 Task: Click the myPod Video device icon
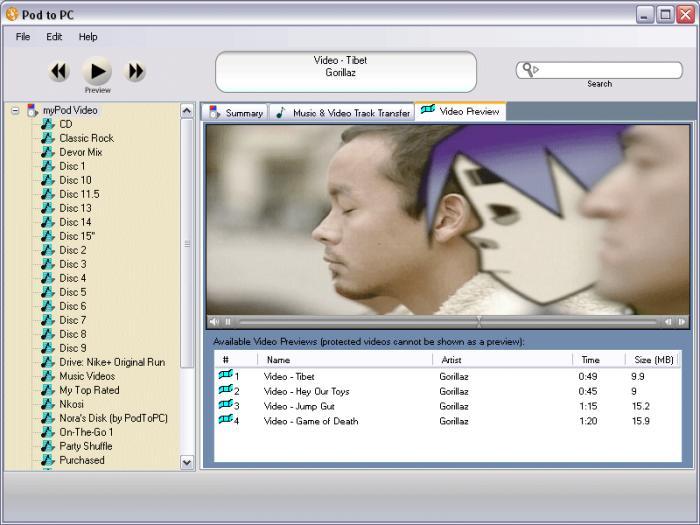click(x=33, y=110)
